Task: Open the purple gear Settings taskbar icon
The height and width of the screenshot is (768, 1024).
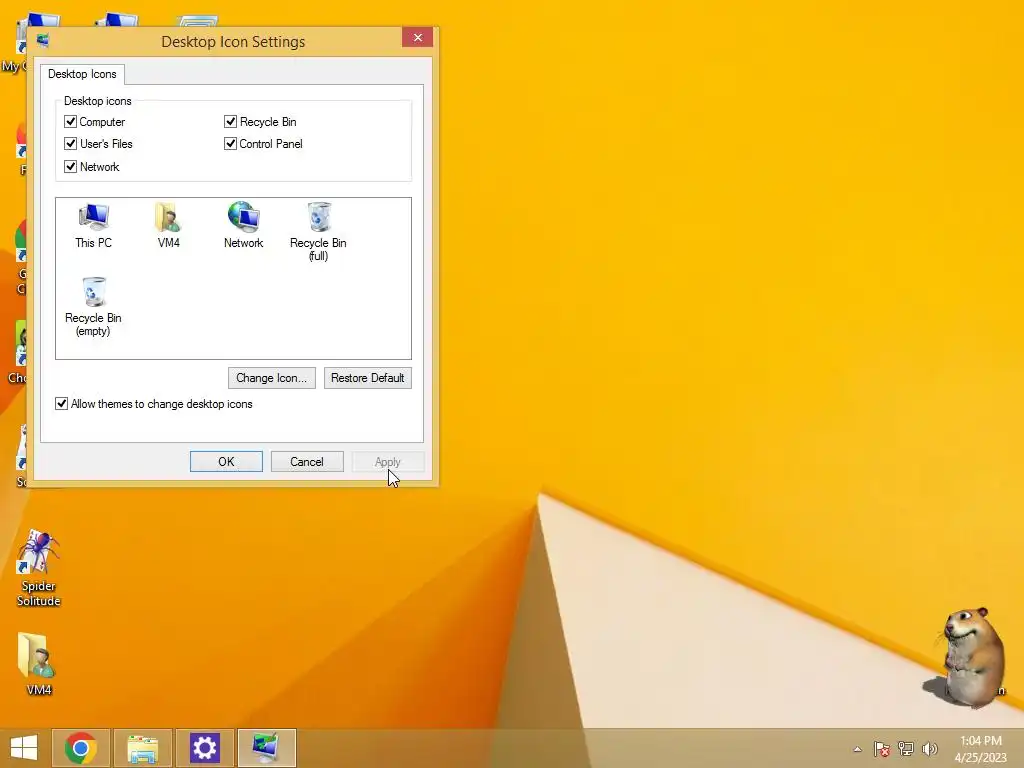Action: click(204, 748)
